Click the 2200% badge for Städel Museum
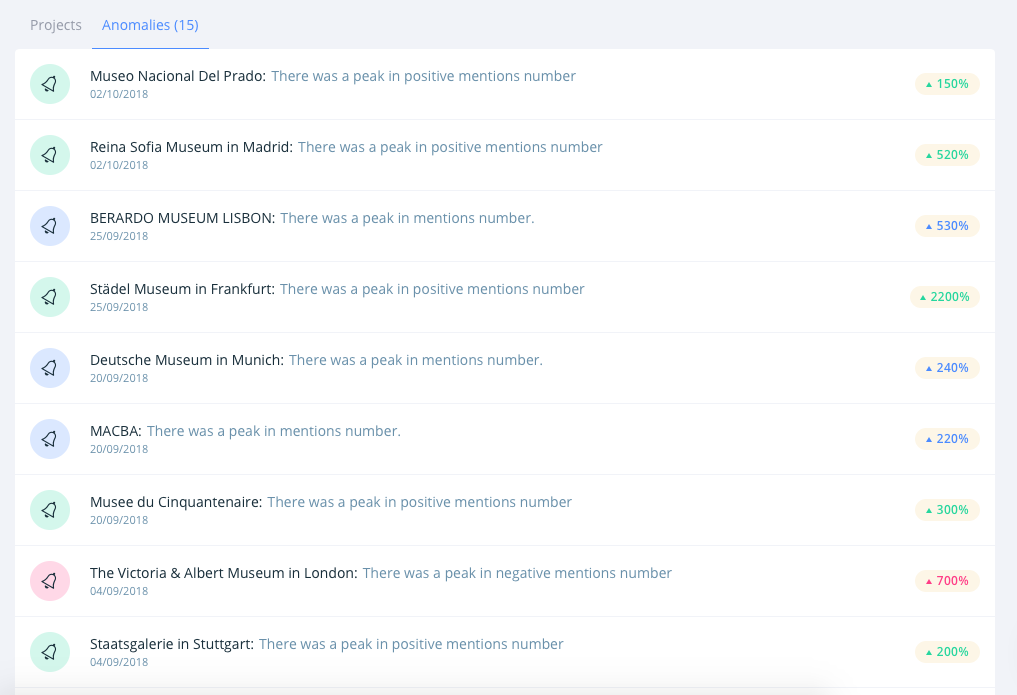 tap(945, 297)
